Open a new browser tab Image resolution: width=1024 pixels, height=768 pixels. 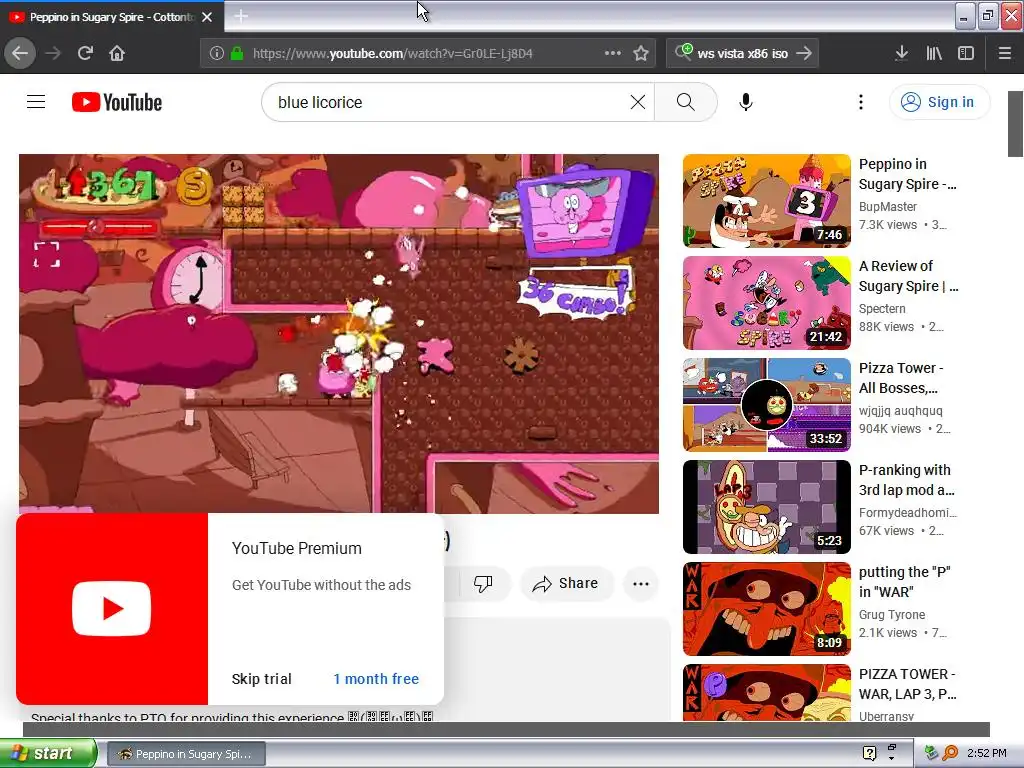(241, 16)
